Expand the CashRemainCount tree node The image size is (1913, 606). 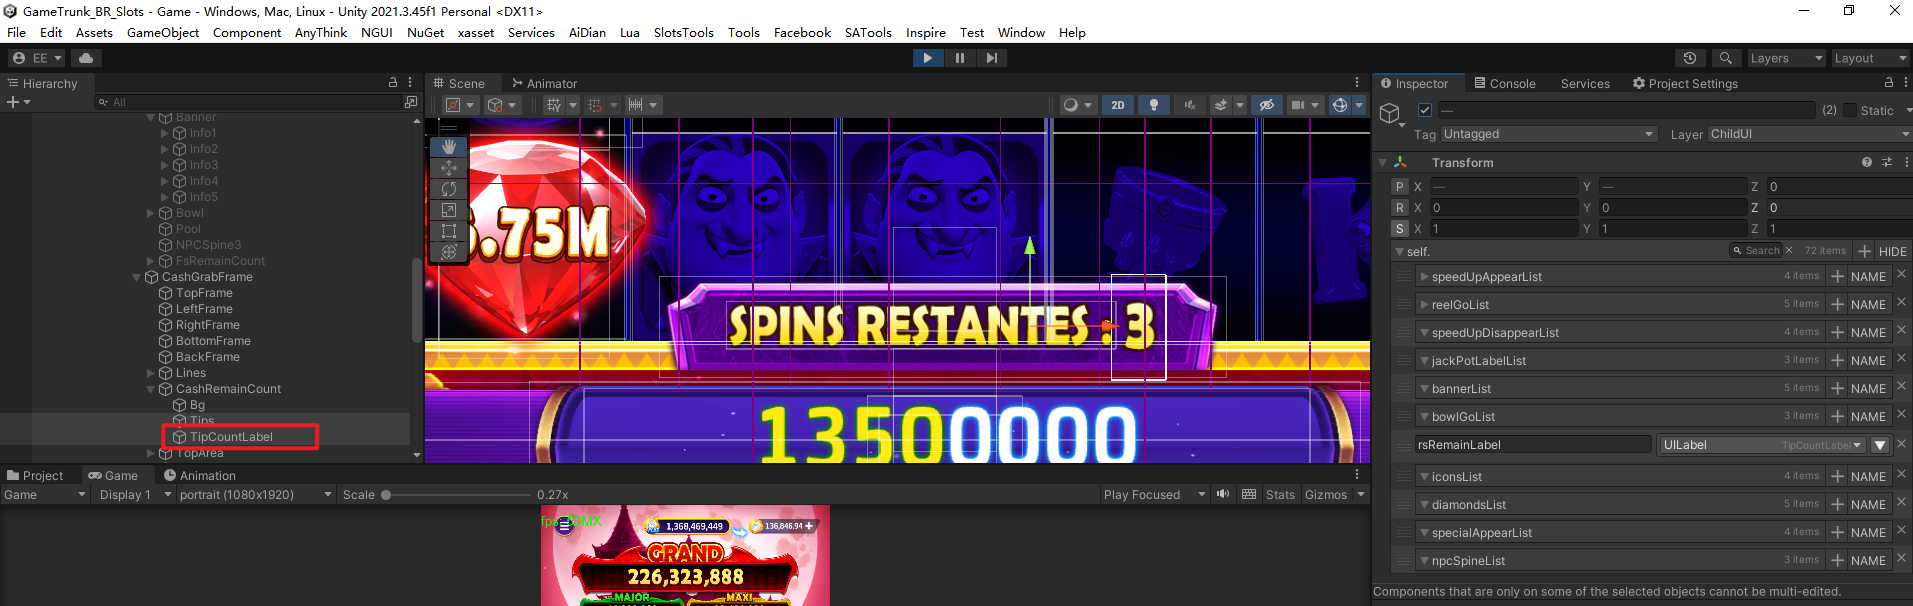151,389
